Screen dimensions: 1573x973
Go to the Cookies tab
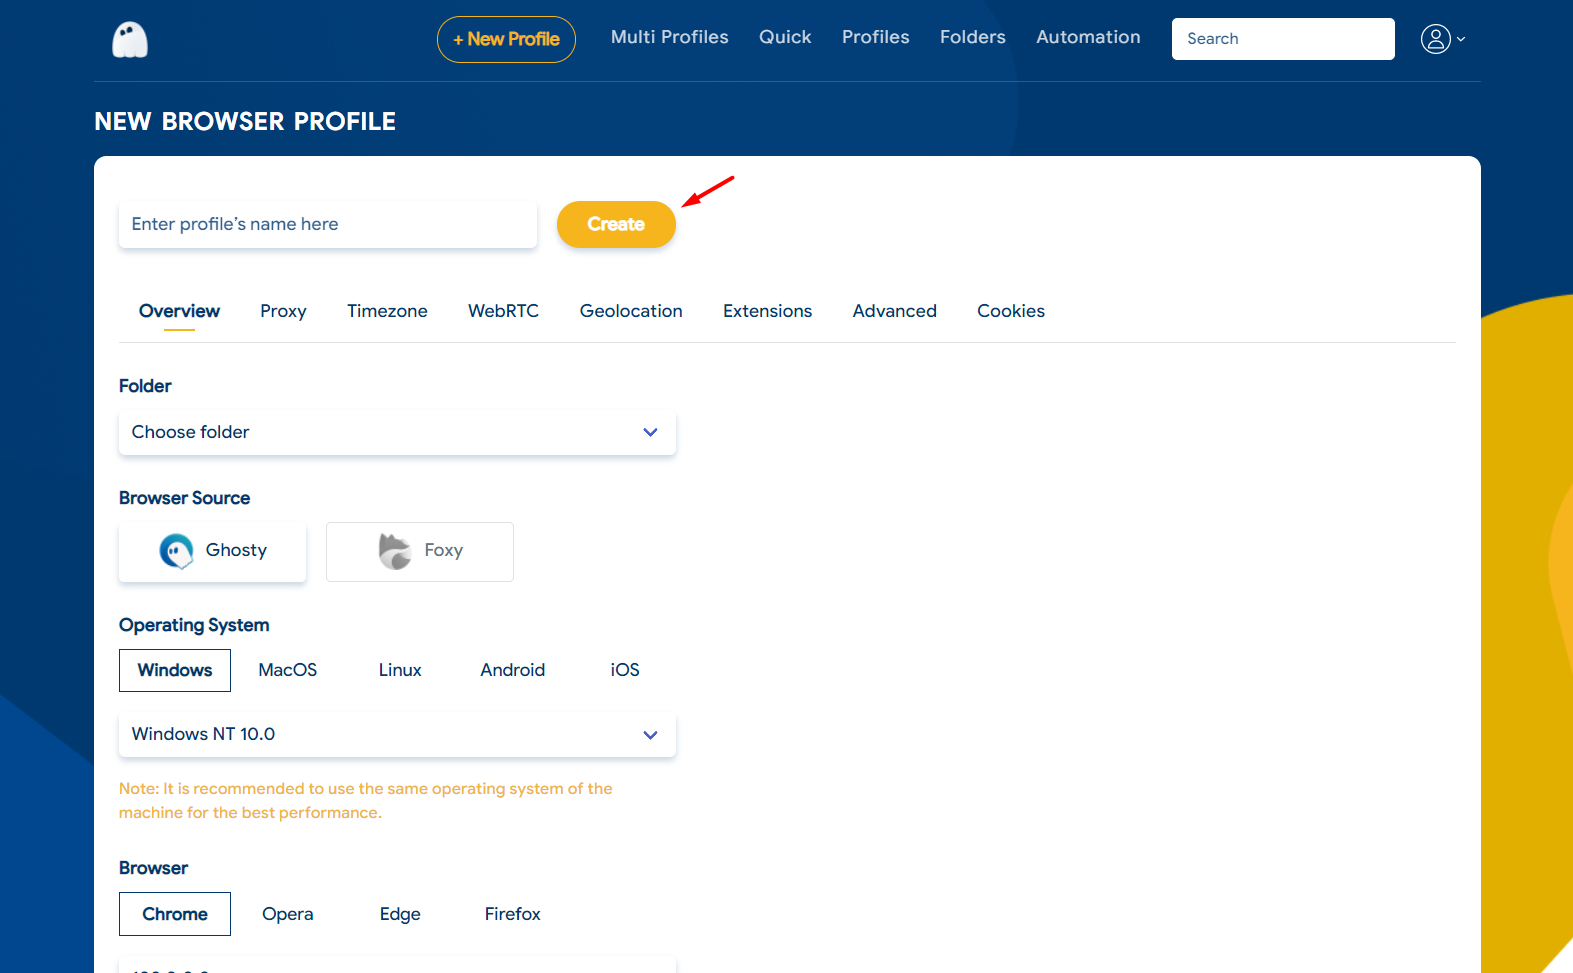1010,311
